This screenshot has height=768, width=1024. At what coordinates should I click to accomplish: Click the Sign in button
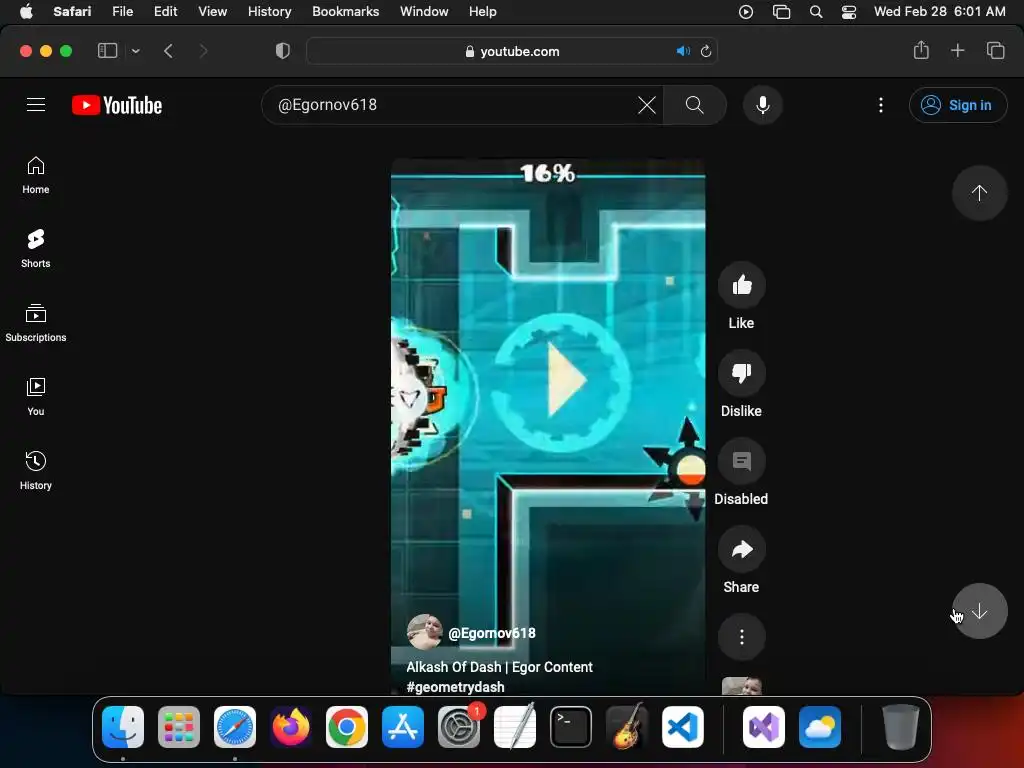click(x=957, y=104)
